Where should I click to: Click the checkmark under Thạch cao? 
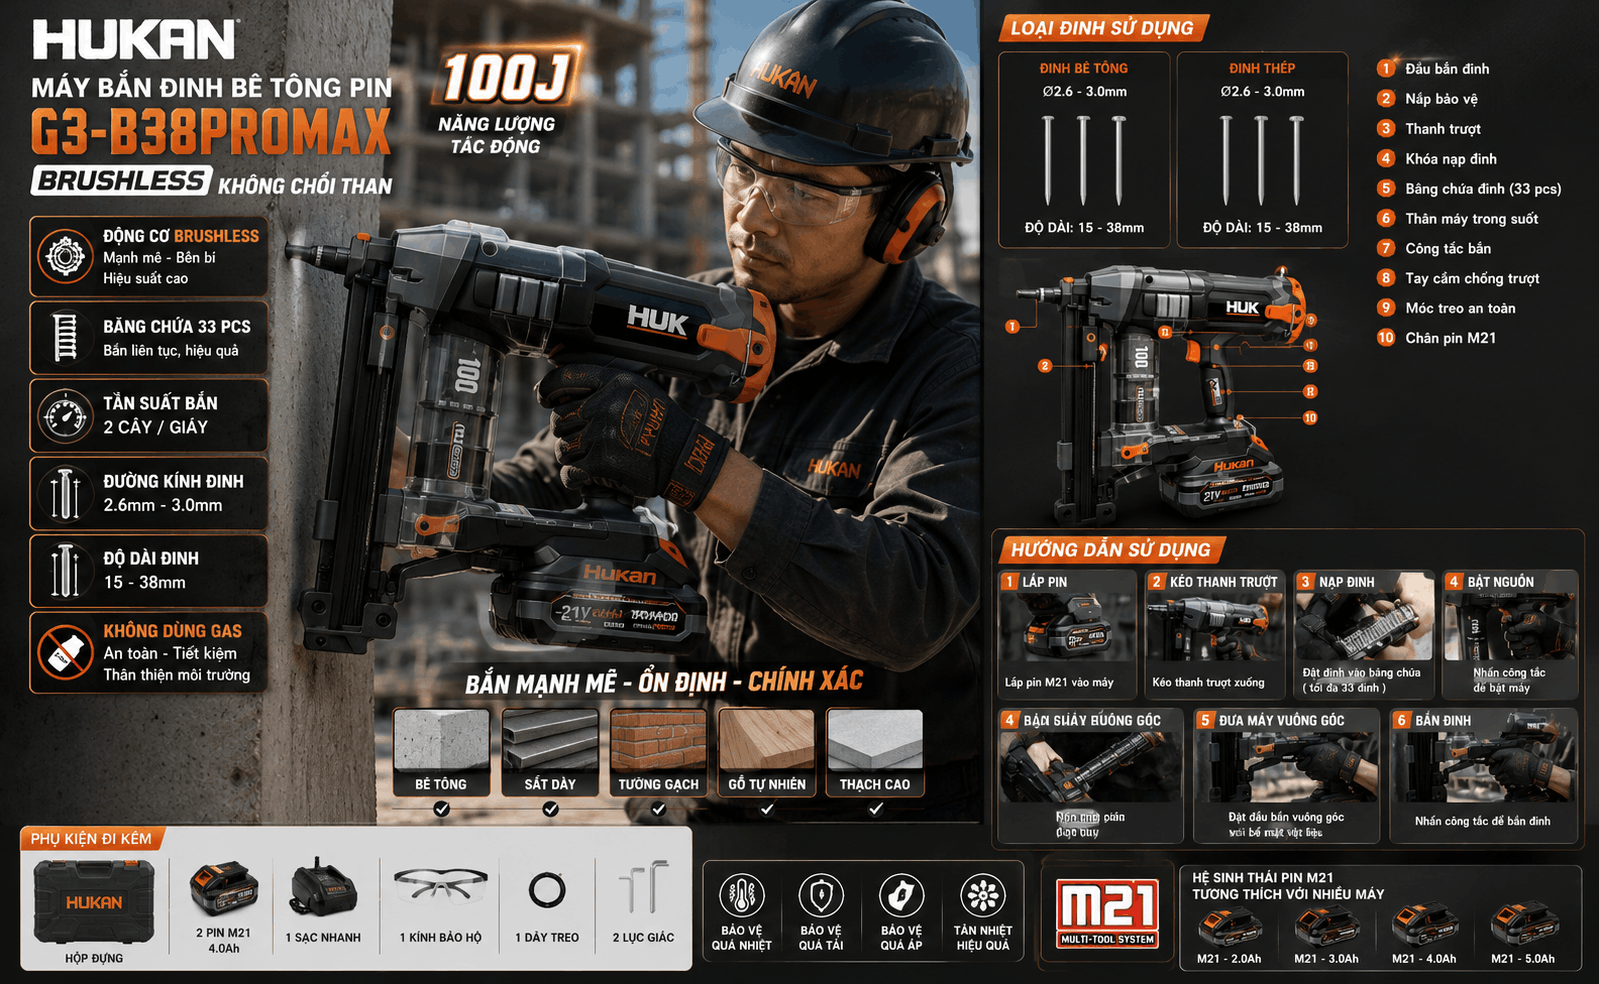point(875,809)
